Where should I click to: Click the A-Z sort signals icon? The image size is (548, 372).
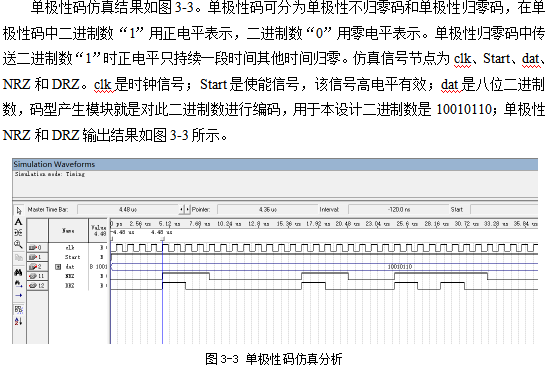[x=19, y=321]
